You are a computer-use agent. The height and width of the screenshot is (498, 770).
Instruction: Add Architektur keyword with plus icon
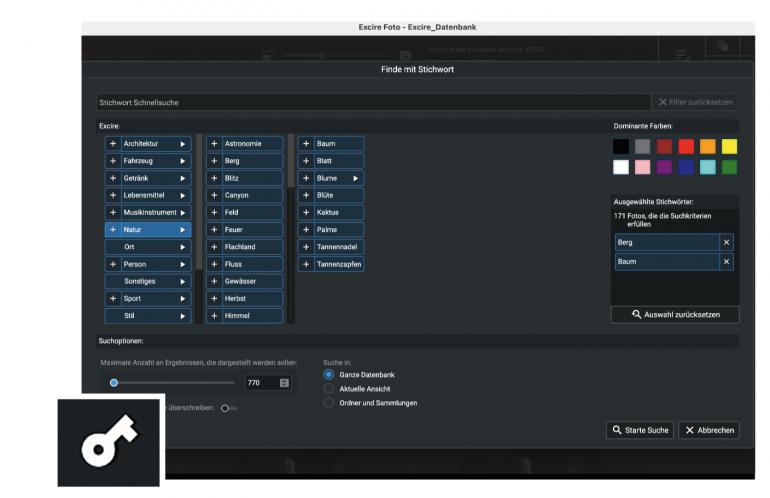113,144
